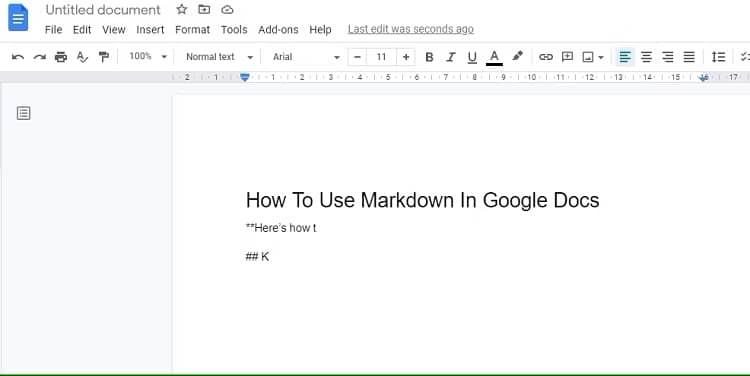Add a comment
The image size is (750, 376).
(567, 57)
